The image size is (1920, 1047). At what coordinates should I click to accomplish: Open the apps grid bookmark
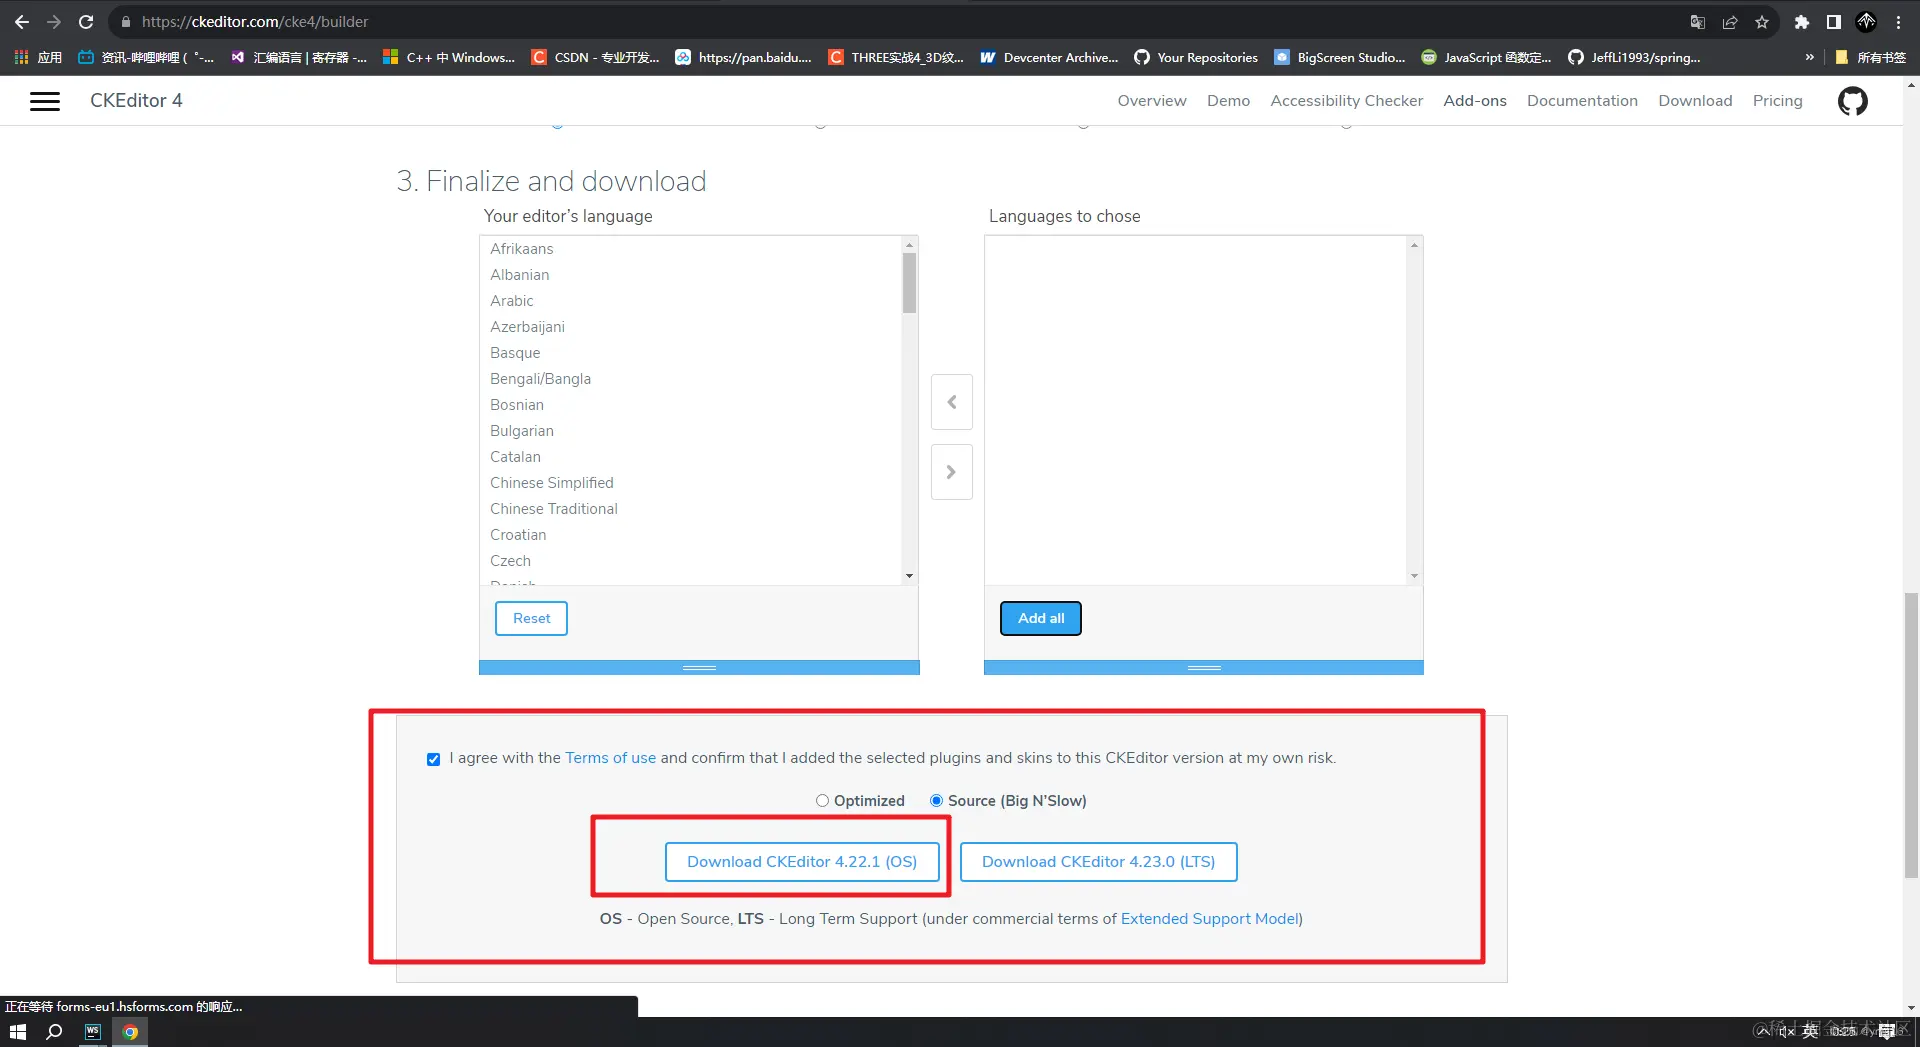point(38,58)
